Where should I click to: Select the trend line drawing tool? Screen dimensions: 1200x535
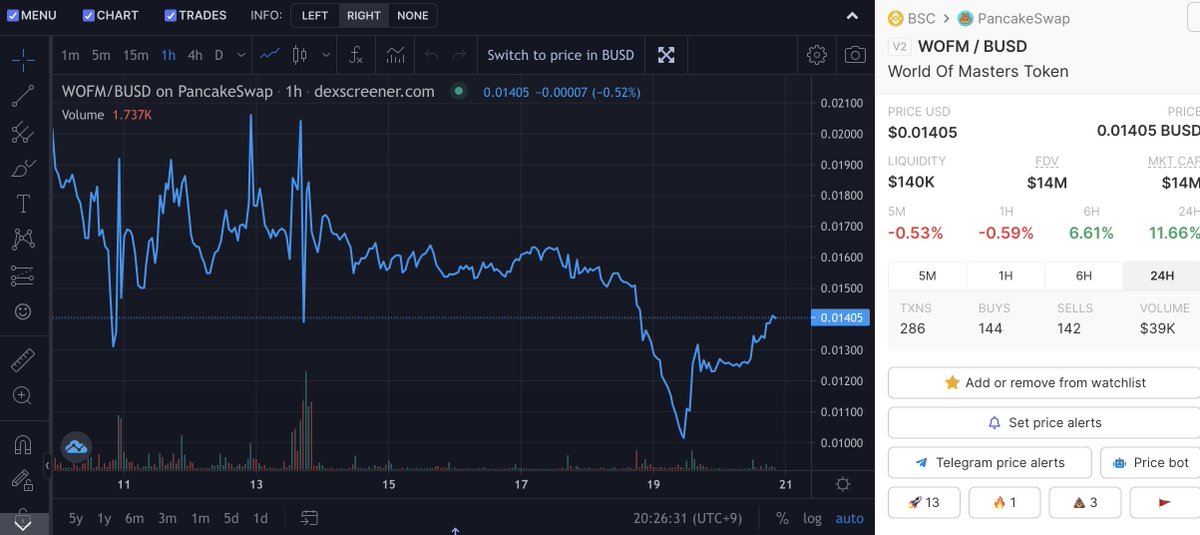[23, 96]
